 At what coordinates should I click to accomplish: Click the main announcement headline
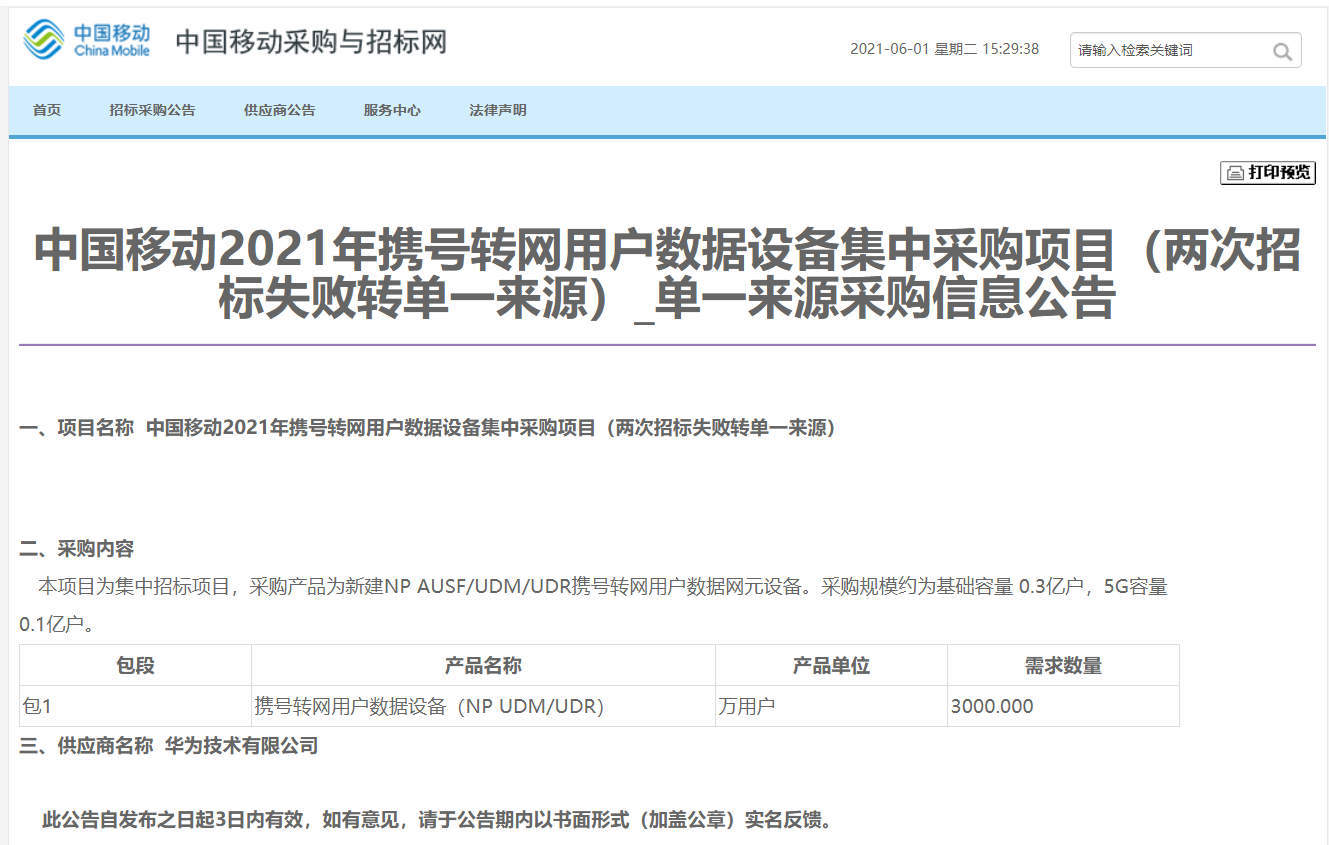[x=667, y=274]
